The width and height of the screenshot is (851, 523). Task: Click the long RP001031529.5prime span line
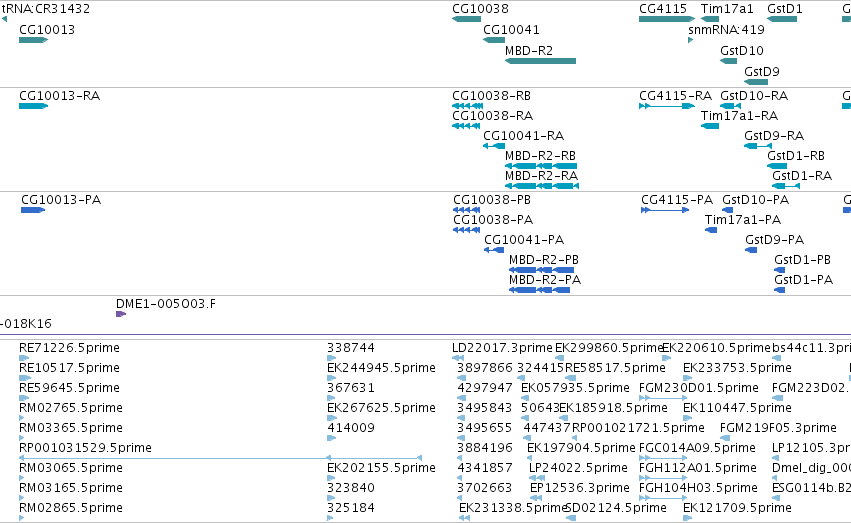point(220,458)
